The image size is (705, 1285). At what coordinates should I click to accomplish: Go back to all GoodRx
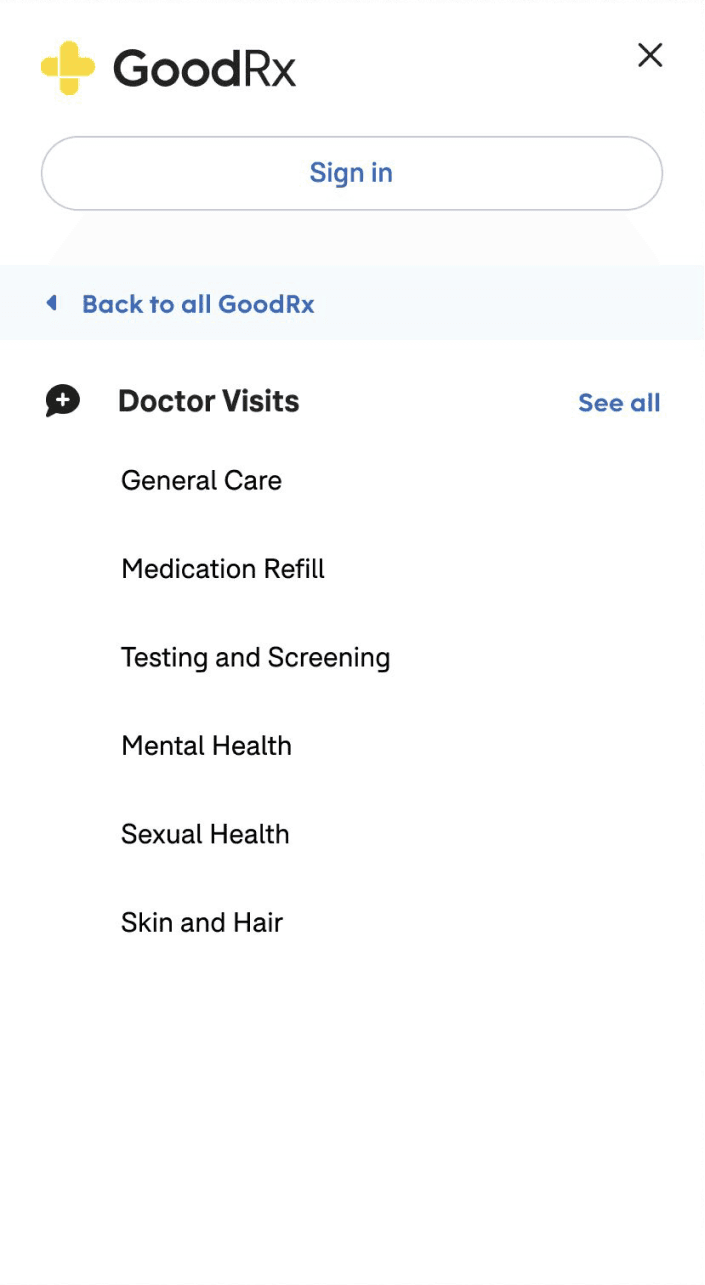click(x=198, y=304)
